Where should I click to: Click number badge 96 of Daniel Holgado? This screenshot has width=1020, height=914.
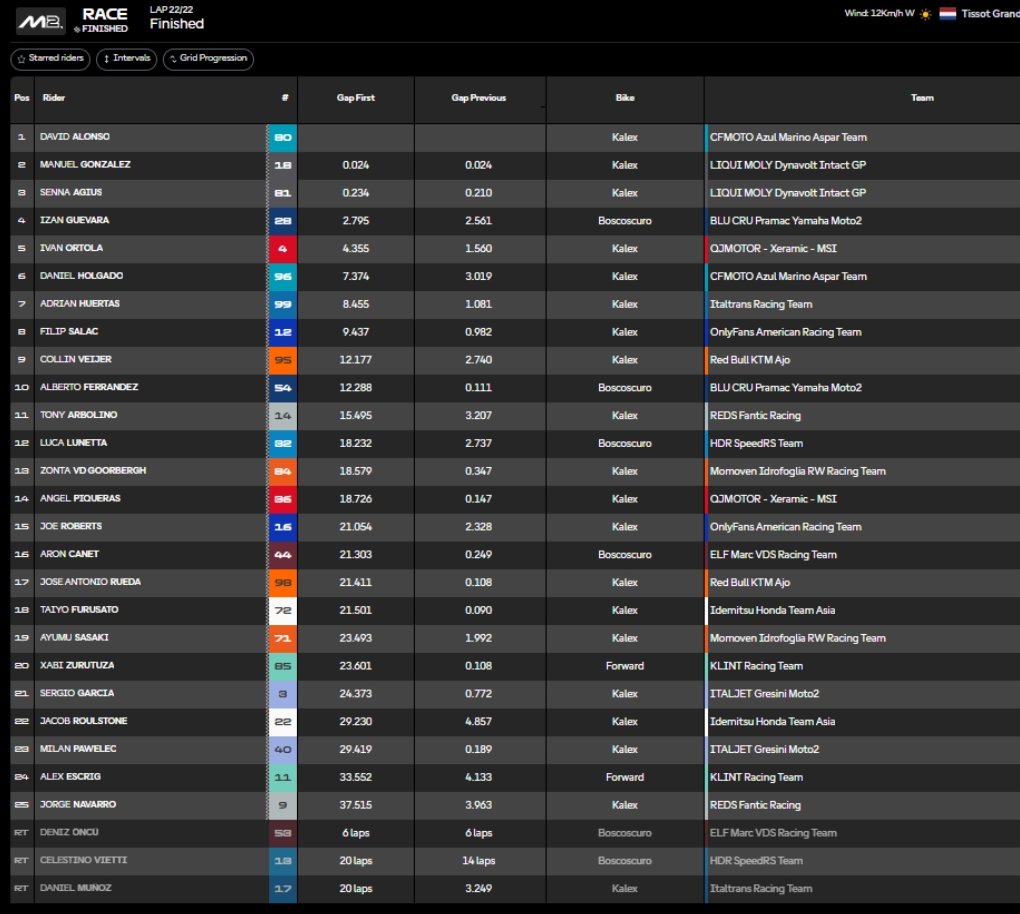coord(282,276)
